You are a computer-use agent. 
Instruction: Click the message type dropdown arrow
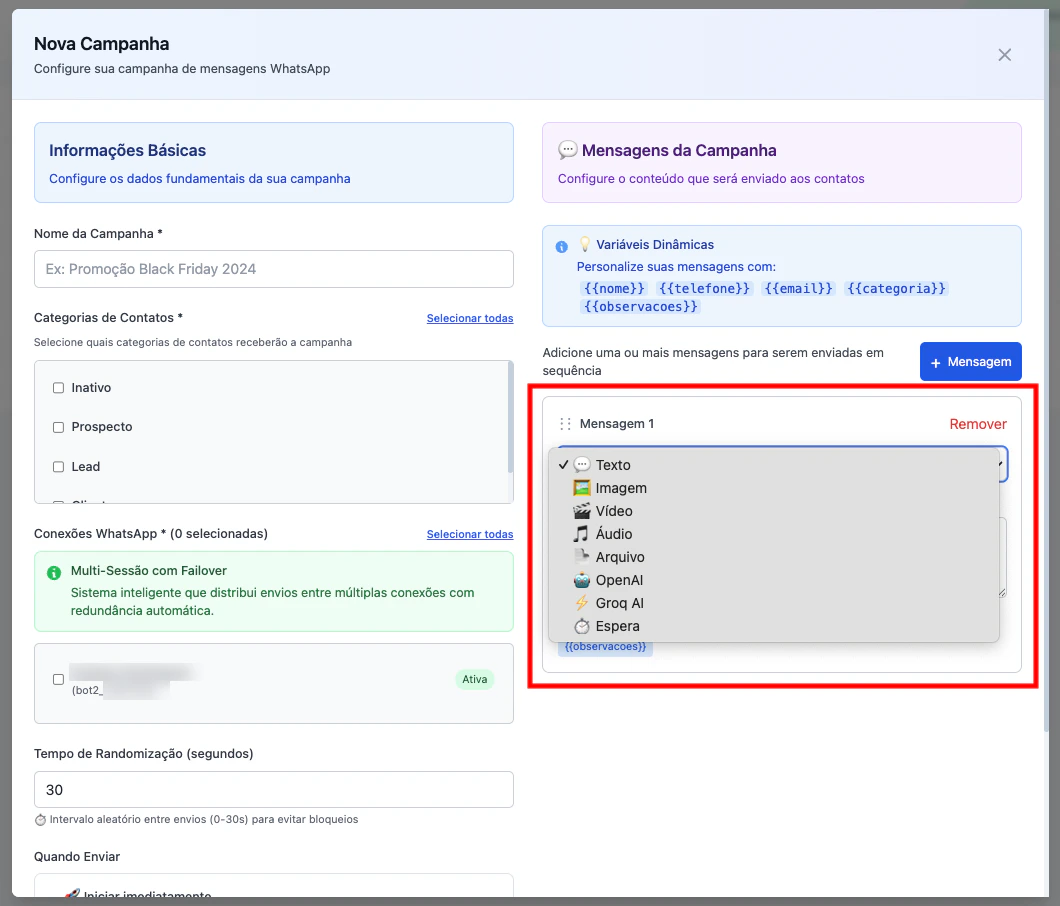click(x=1001, y=464)
